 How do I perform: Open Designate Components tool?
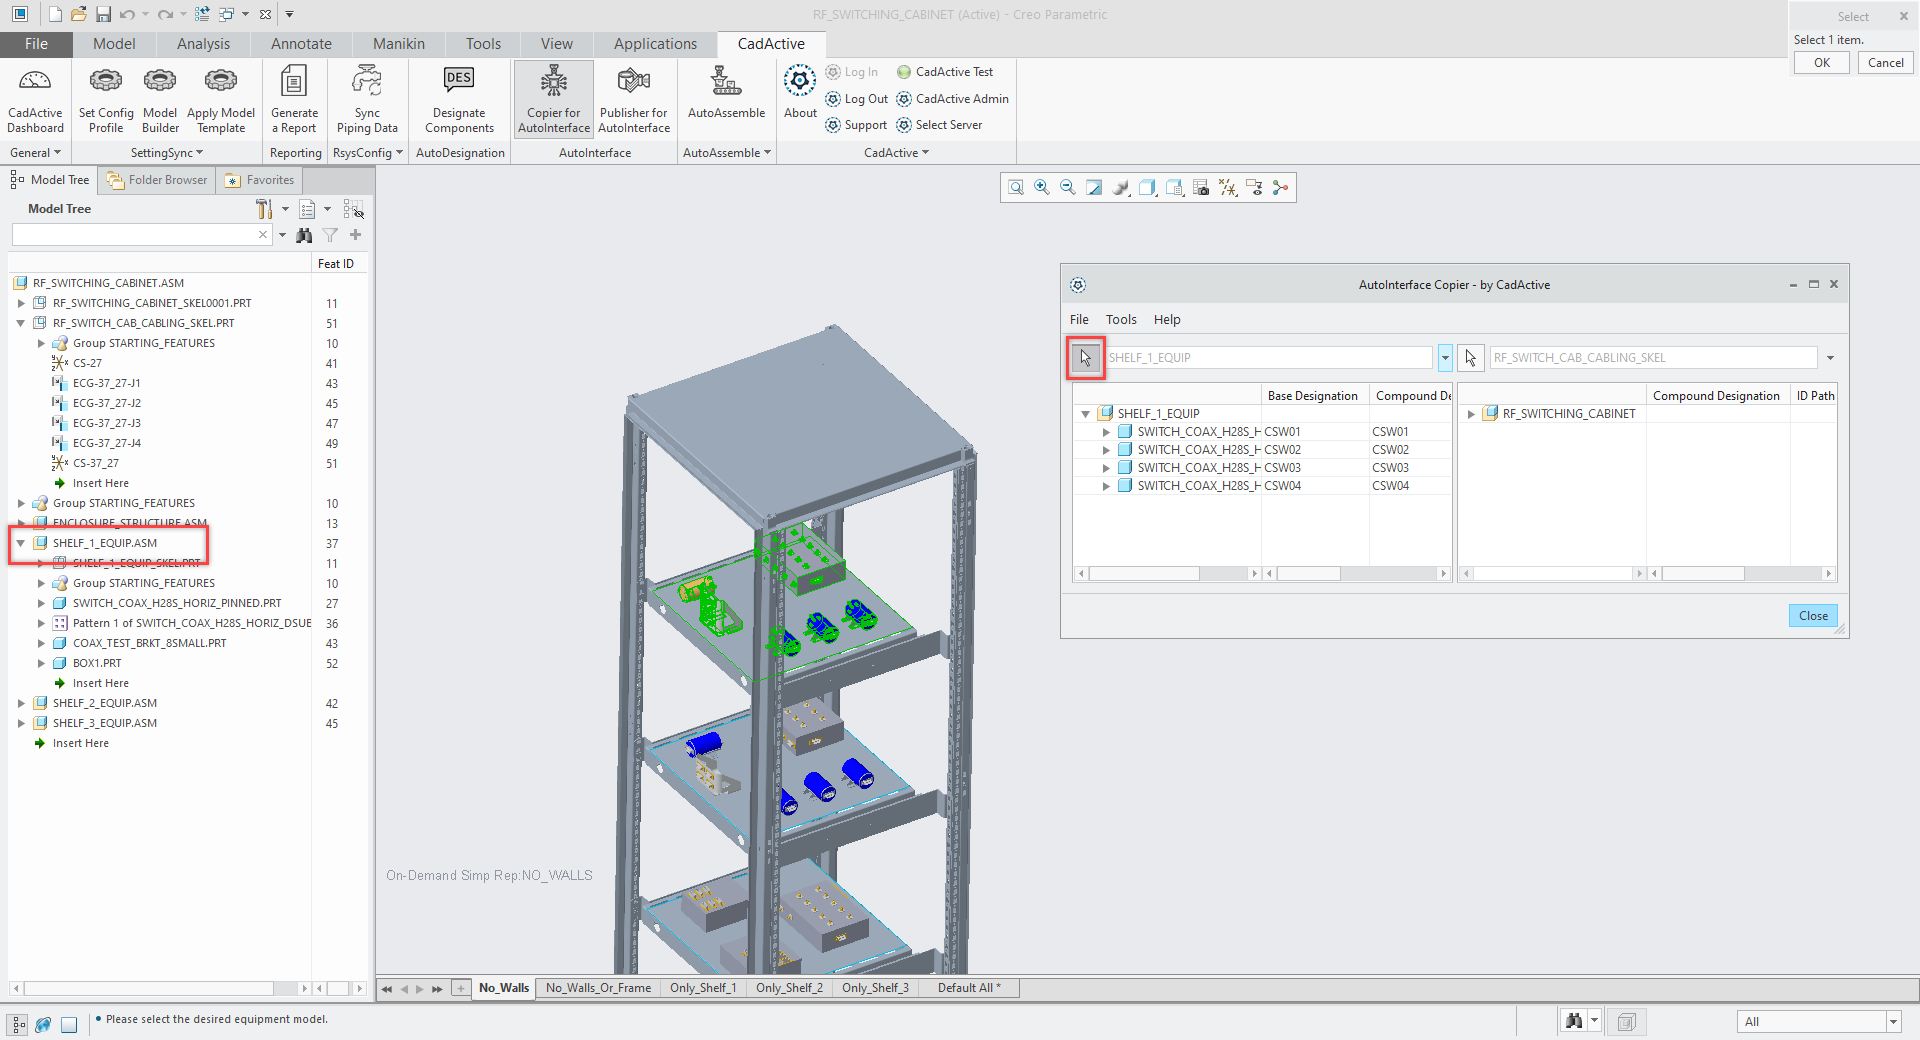pyautogui.click(x=459, y=99)
